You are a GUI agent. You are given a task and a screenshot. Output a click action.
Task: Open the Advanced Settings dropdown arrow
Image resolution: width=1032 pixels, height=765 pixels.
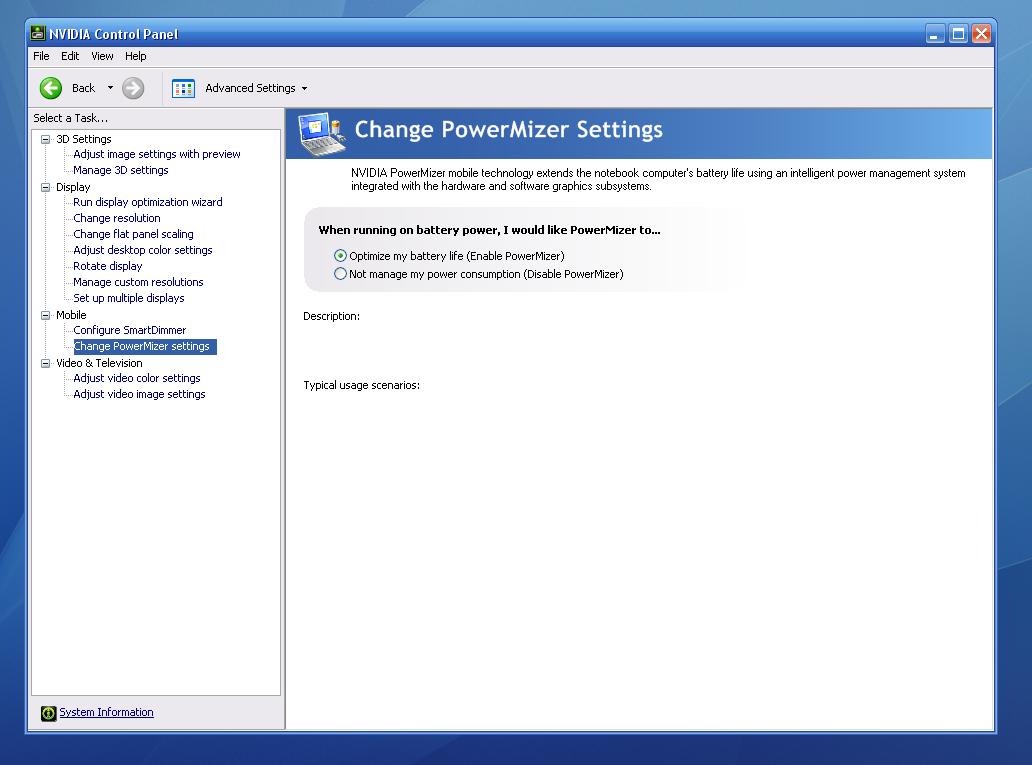(x=304, y=88)
